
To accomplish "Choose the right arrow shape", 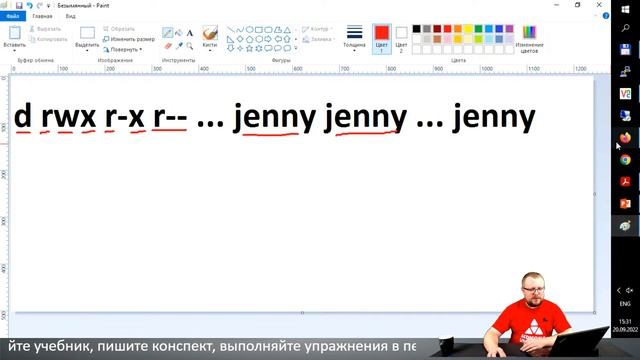I will click(x=268, y=39).
